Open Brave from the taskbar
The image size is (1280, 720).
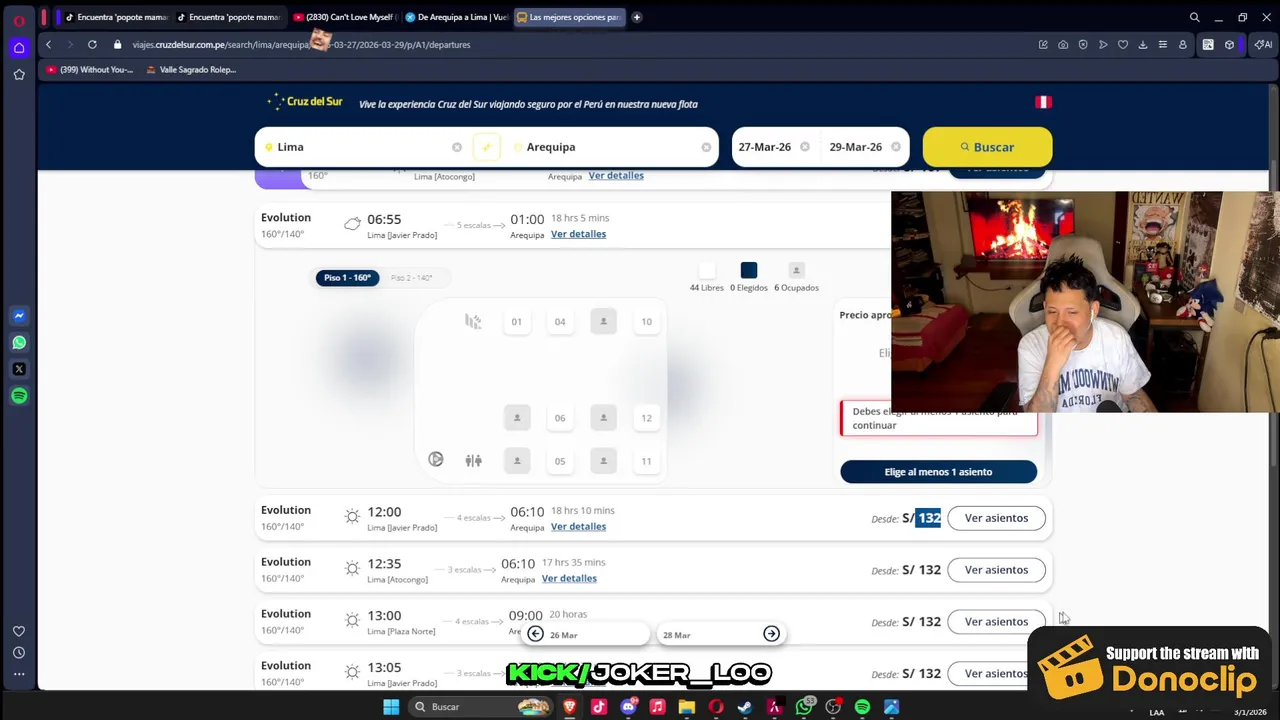[x=570, y=707]
